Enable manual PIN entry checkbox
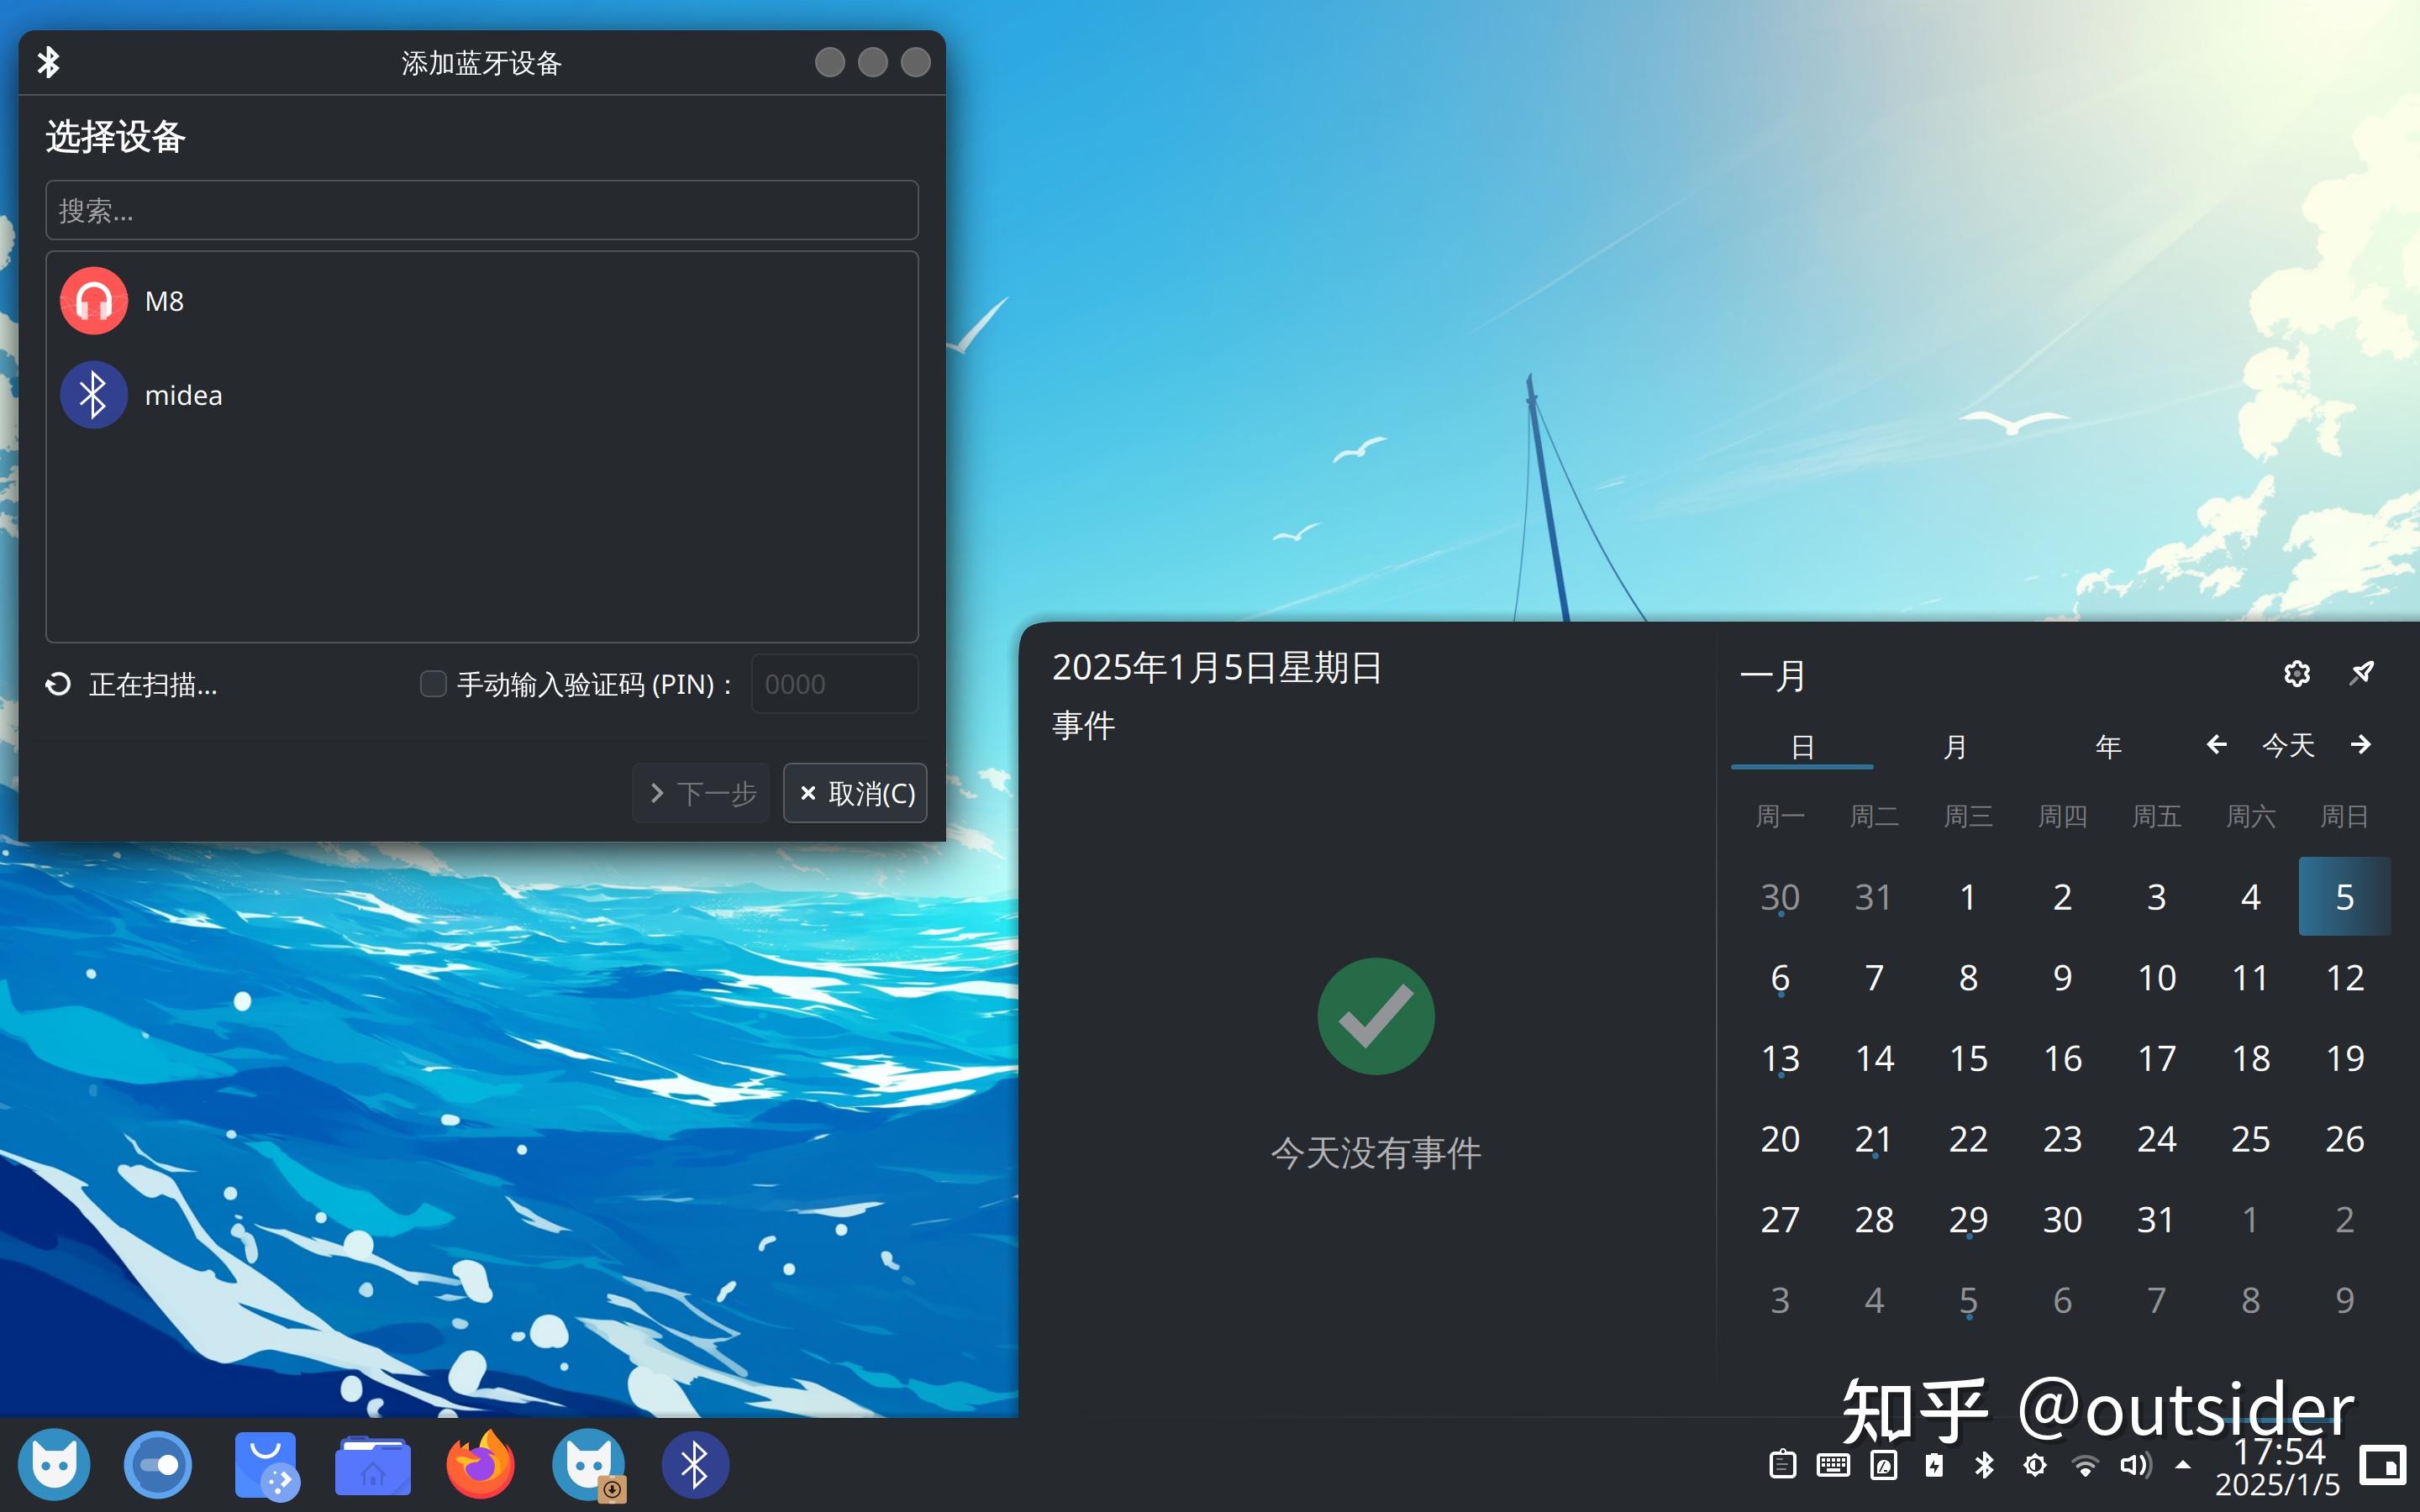Image resolution: width=2420 pixels, height=1512 pixels. click(x=433, y=683)
